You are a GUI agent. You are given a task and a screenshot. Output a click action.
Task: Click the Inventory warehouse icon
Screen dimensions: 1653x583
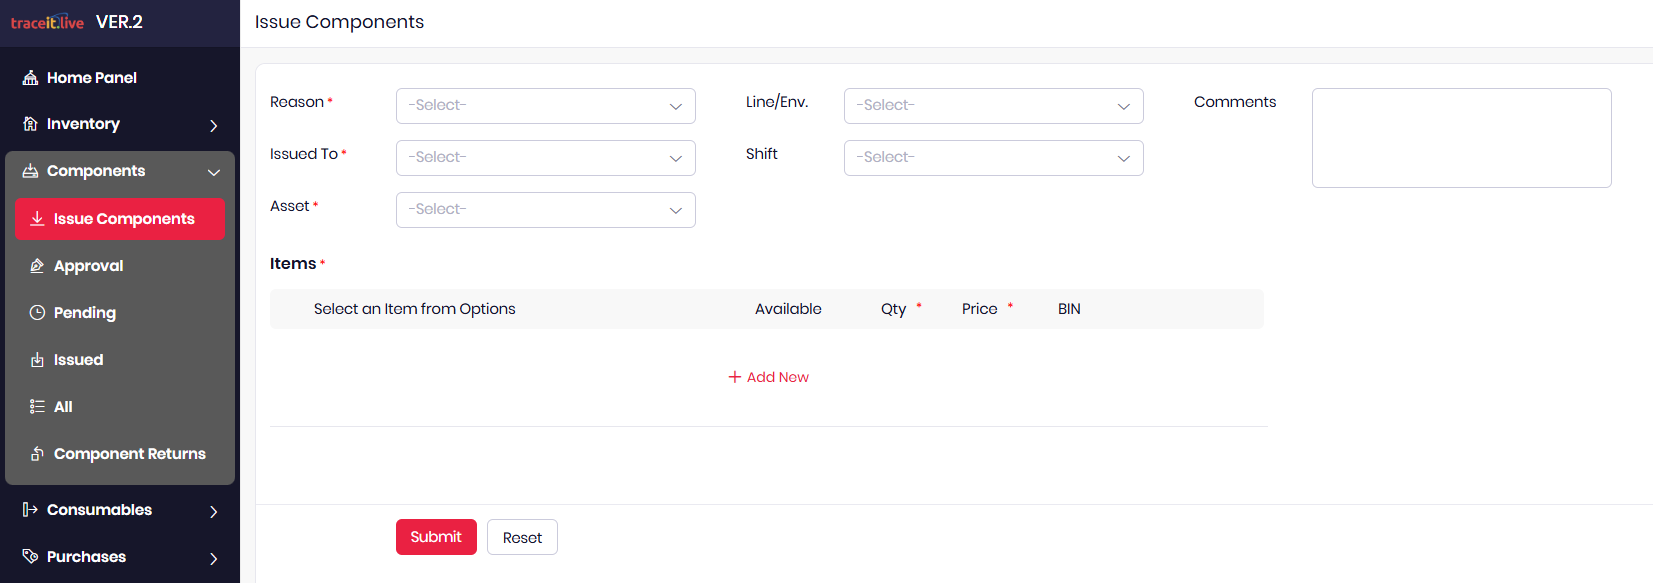[30, 124]
